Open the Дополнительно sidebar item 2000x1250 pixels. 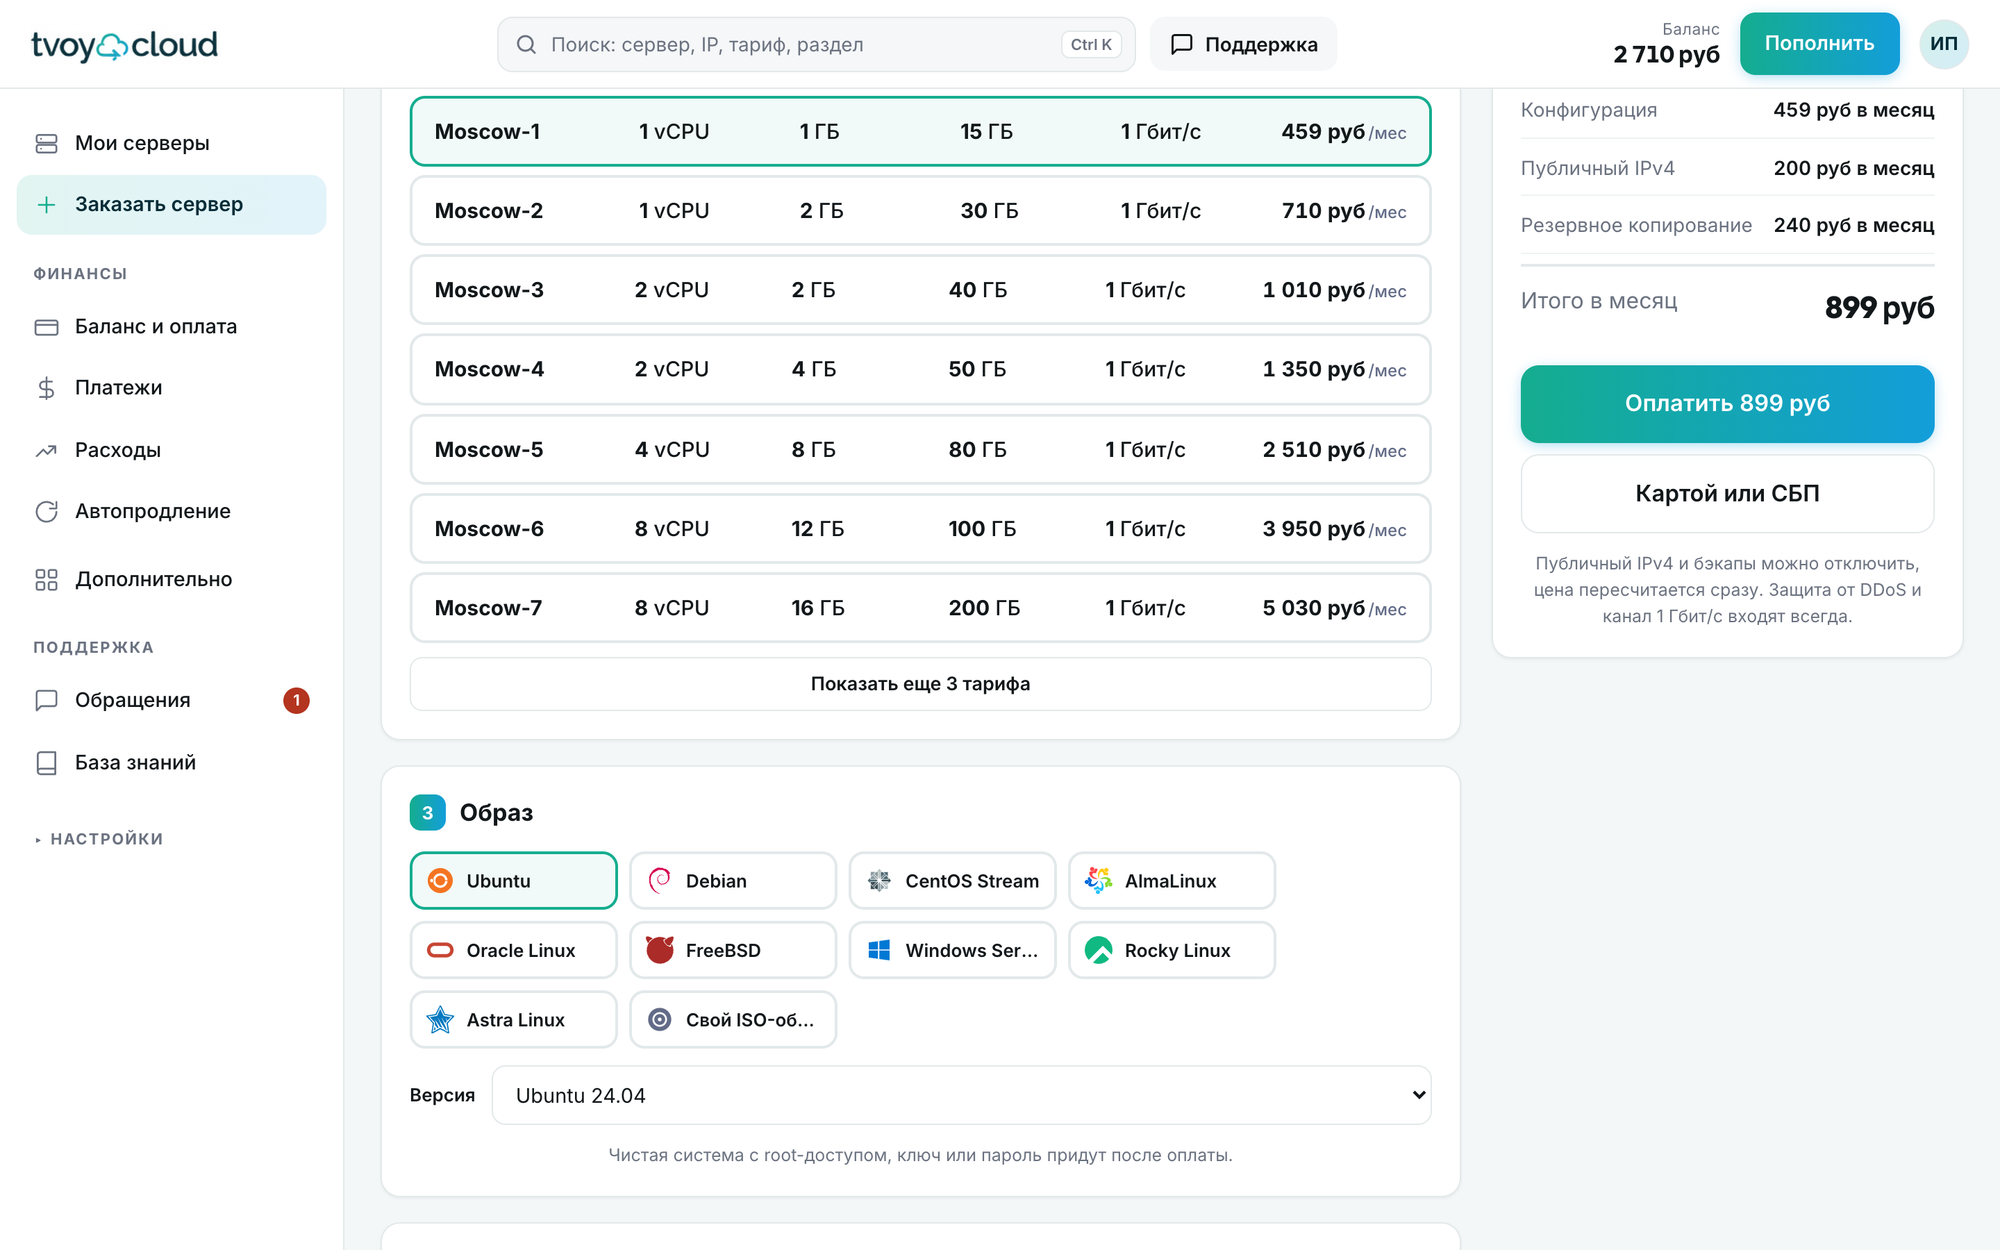(171, 580)
